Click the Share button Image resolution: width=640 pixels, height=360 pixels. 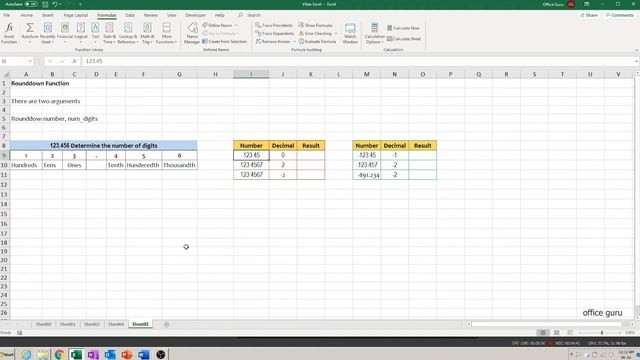coord(589,15)
